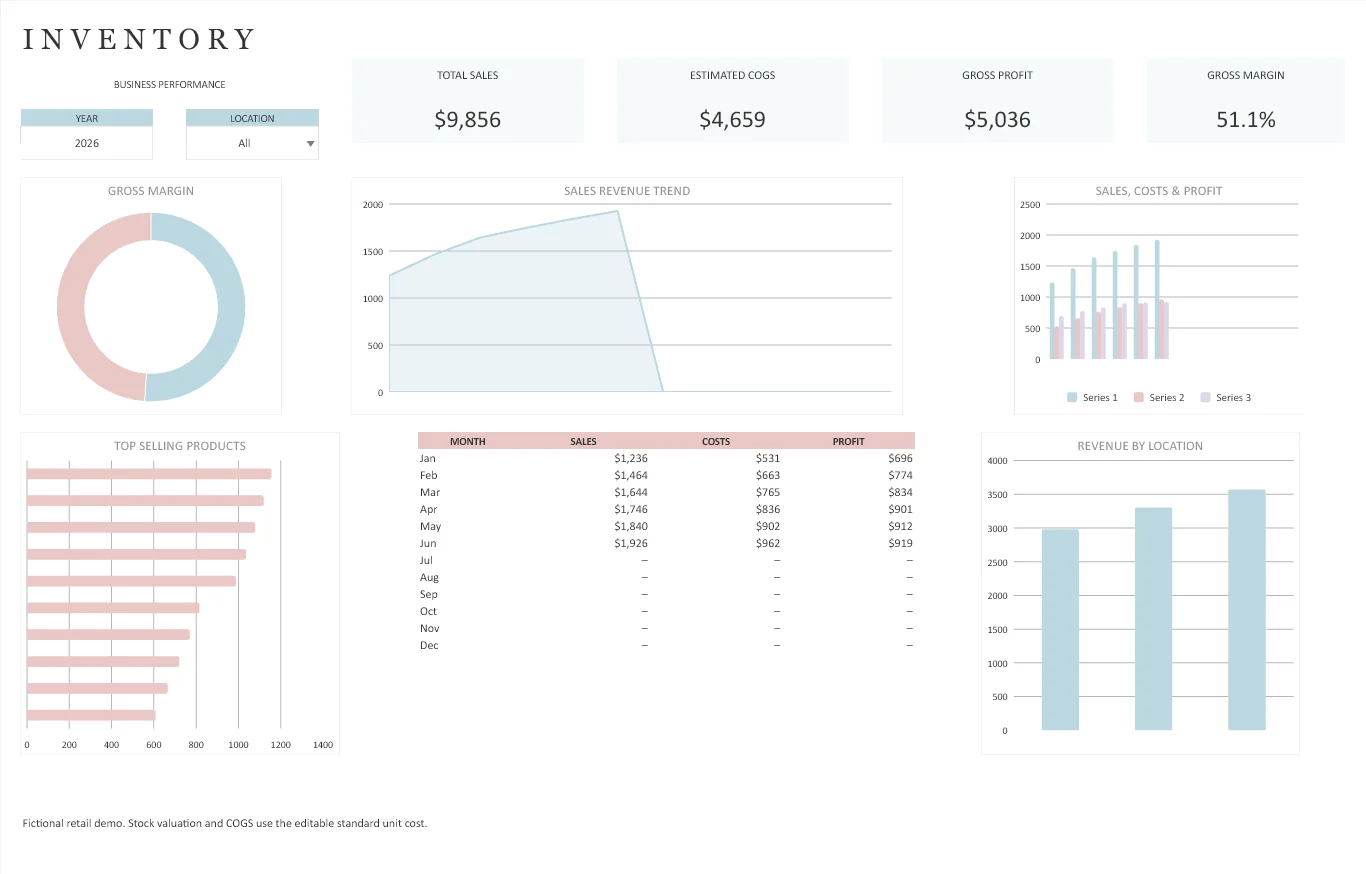Click the Series 2 legend swatch

[1138, 397]
